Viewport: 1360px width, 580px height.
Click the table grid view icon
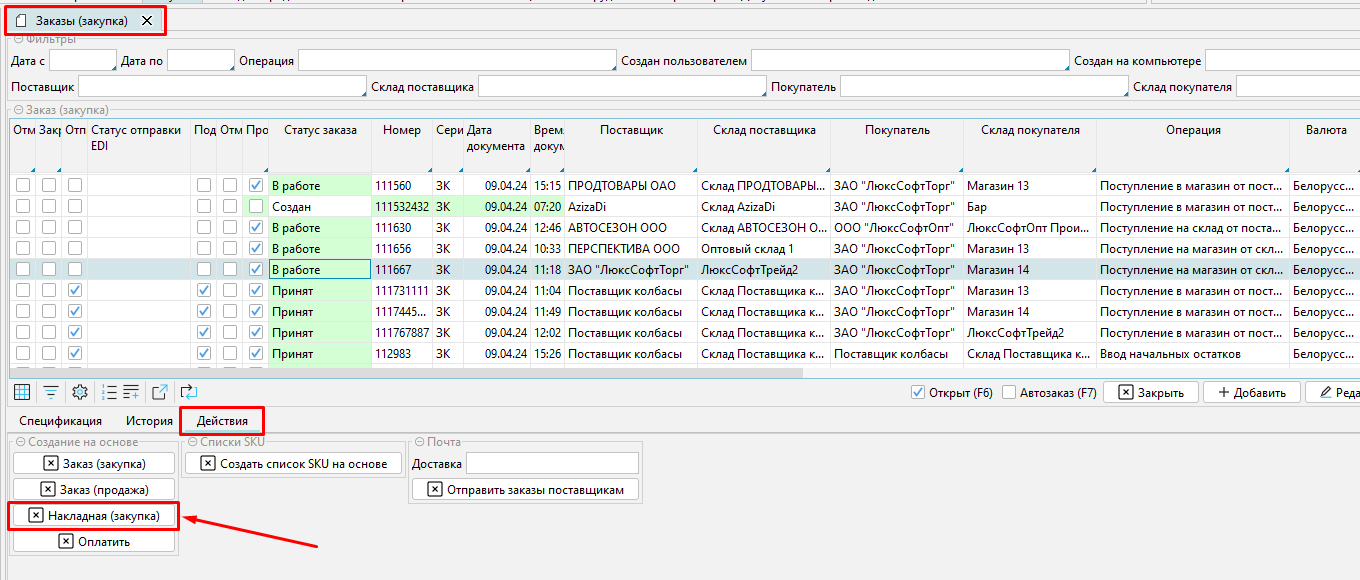point(22,392)
